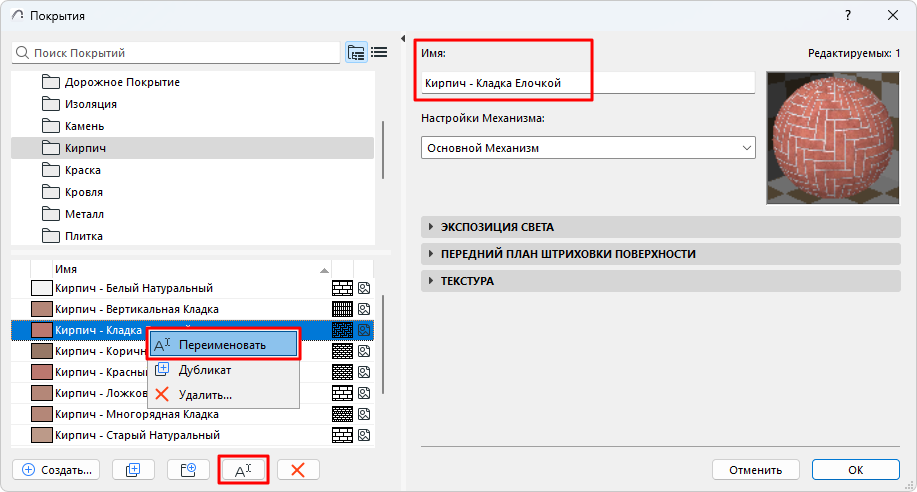Click color swatch of Кирпич - Белый Натуральный

42,288
